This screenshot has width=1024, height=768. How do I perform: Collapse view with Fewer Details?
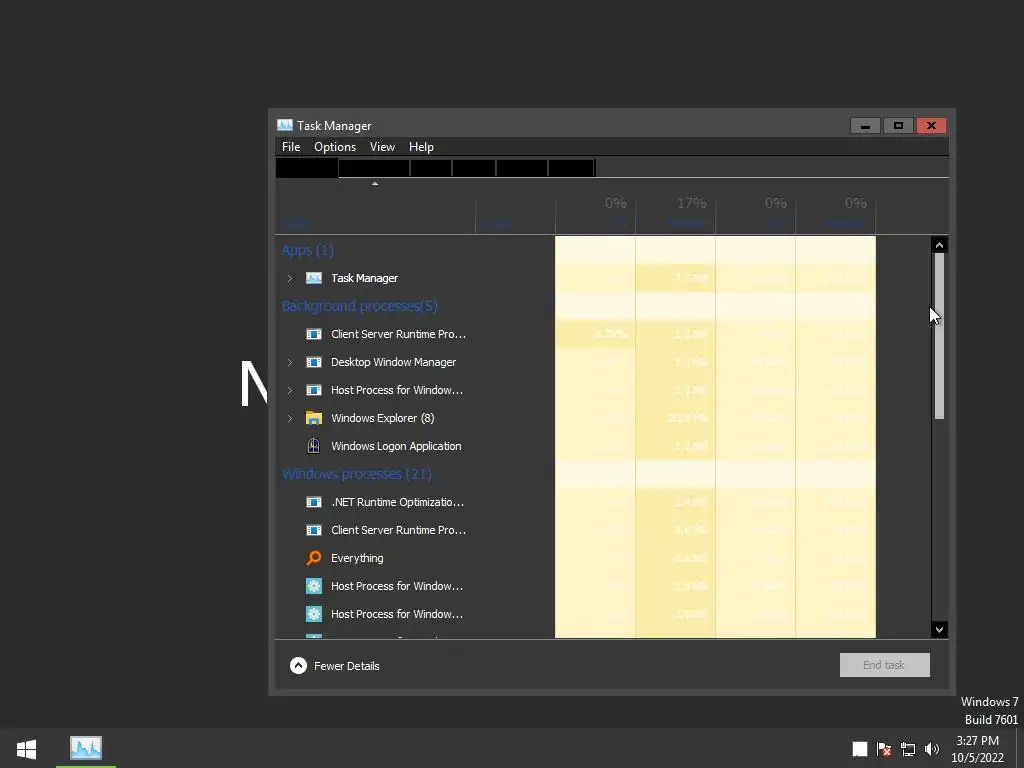[x=334, y=665]
